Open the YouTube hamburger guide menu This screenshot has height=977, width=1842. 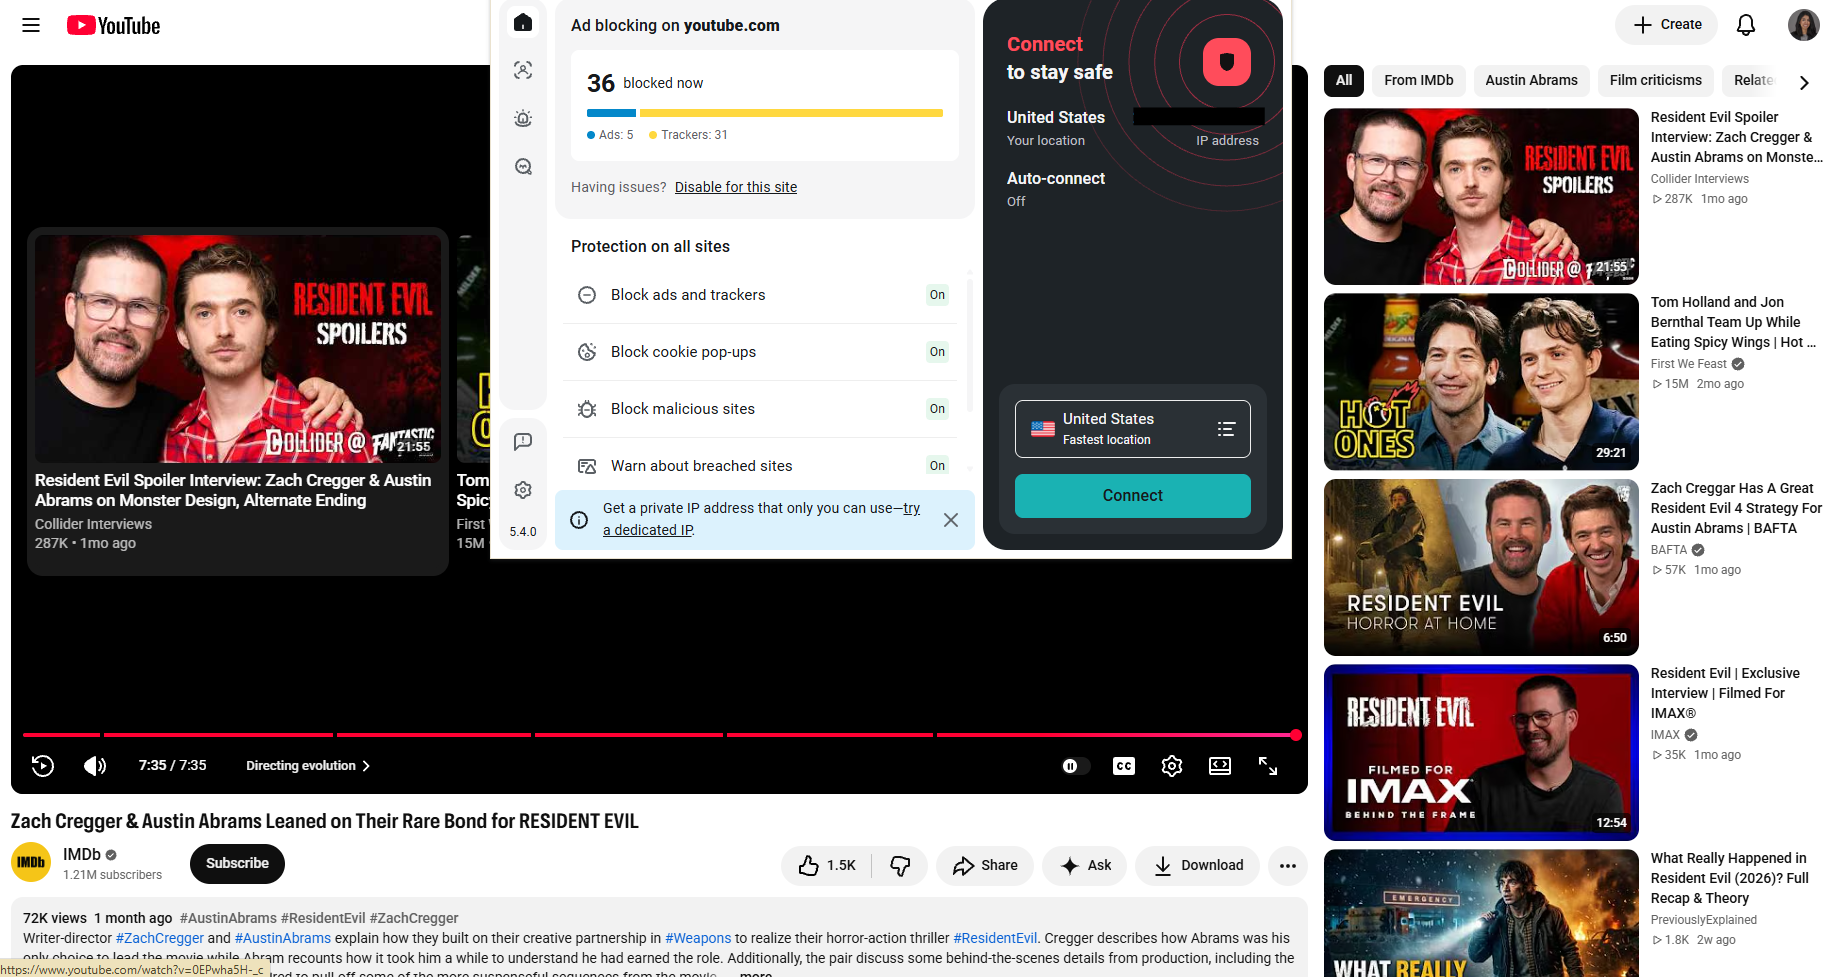coord(31,25)
